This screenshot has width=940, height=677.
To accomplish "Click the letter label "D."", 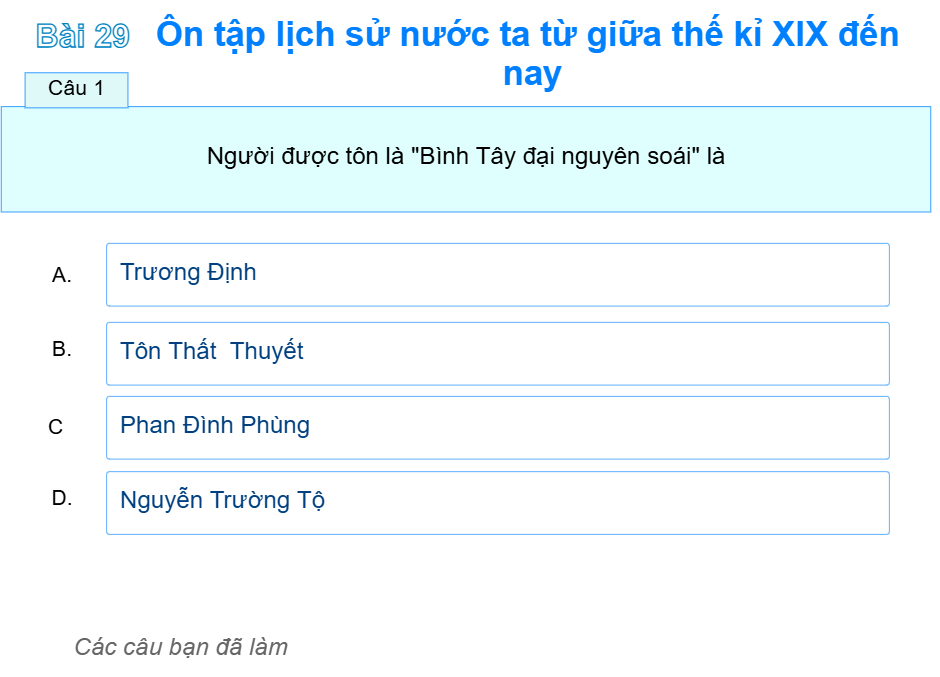I will (x=62, y=502).
